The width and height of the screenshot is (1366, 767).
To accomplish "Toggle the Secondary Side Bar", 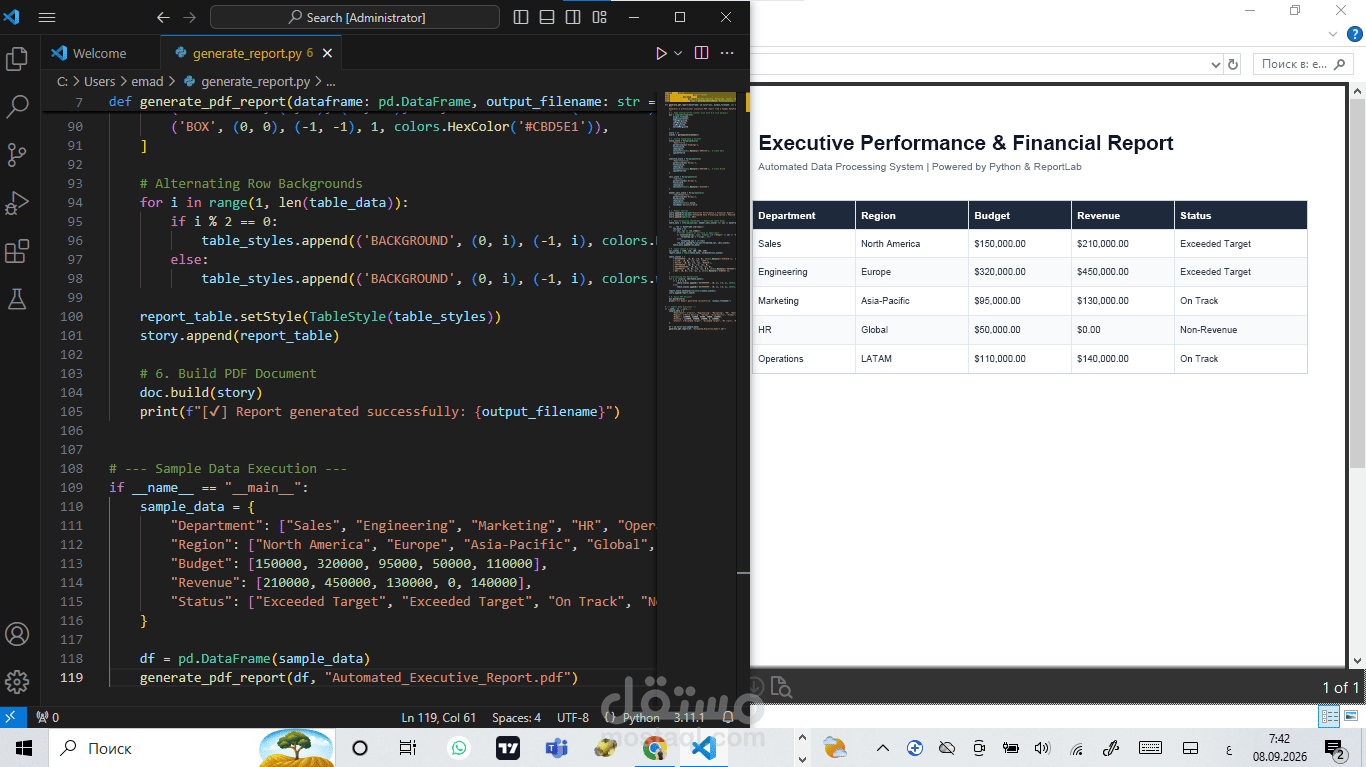I will pos(573,17).
